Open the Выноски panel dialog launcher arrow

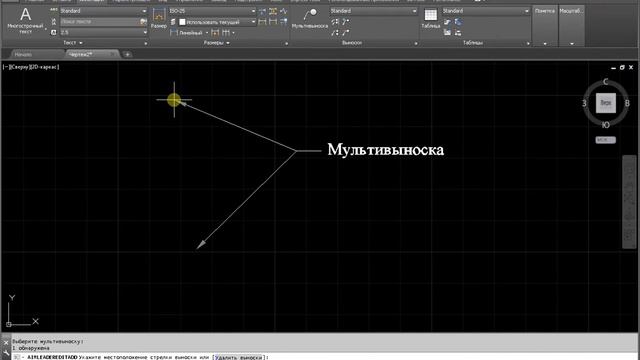[416, 43]
